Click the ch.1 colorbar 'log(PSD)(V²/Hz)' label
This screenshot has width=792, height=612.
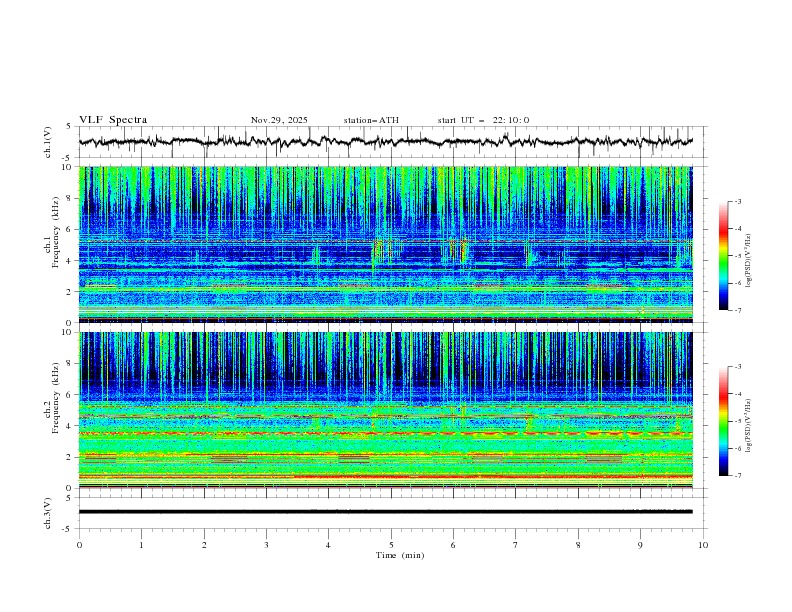coord(749,261)
